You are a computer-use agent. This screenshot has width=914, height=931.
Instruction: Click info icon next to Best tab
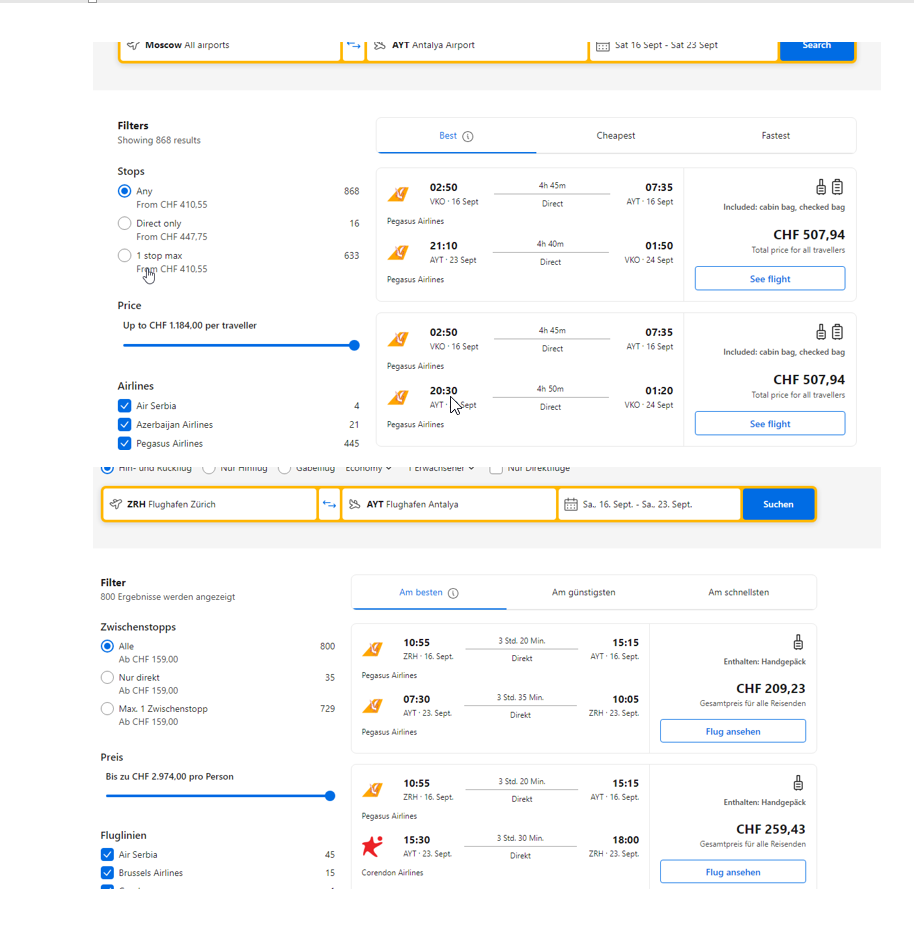click(468, 137)
